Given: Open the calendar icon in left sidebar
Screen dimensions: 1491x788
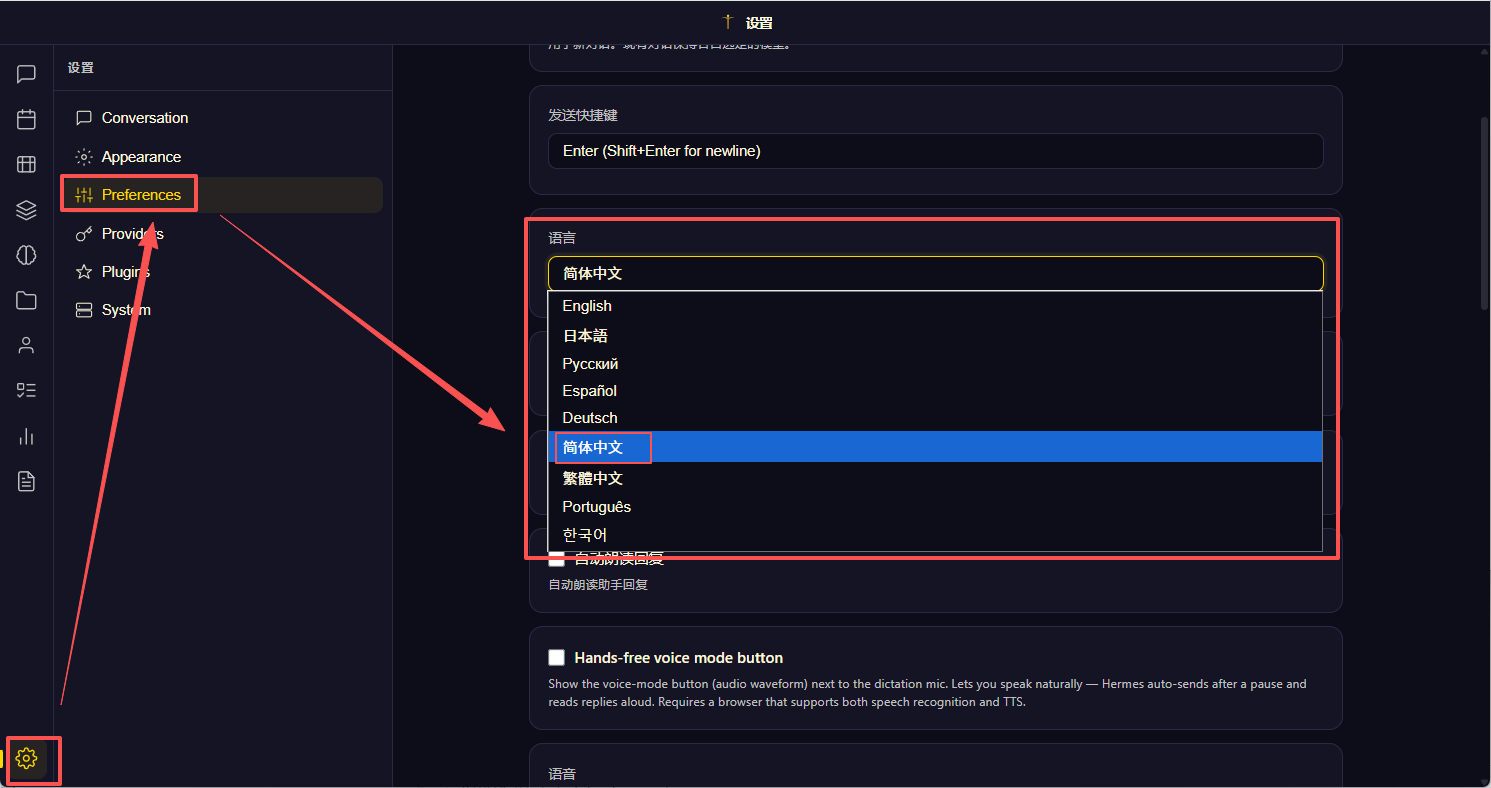Looking at the screenshot, I should coord(26,119).
